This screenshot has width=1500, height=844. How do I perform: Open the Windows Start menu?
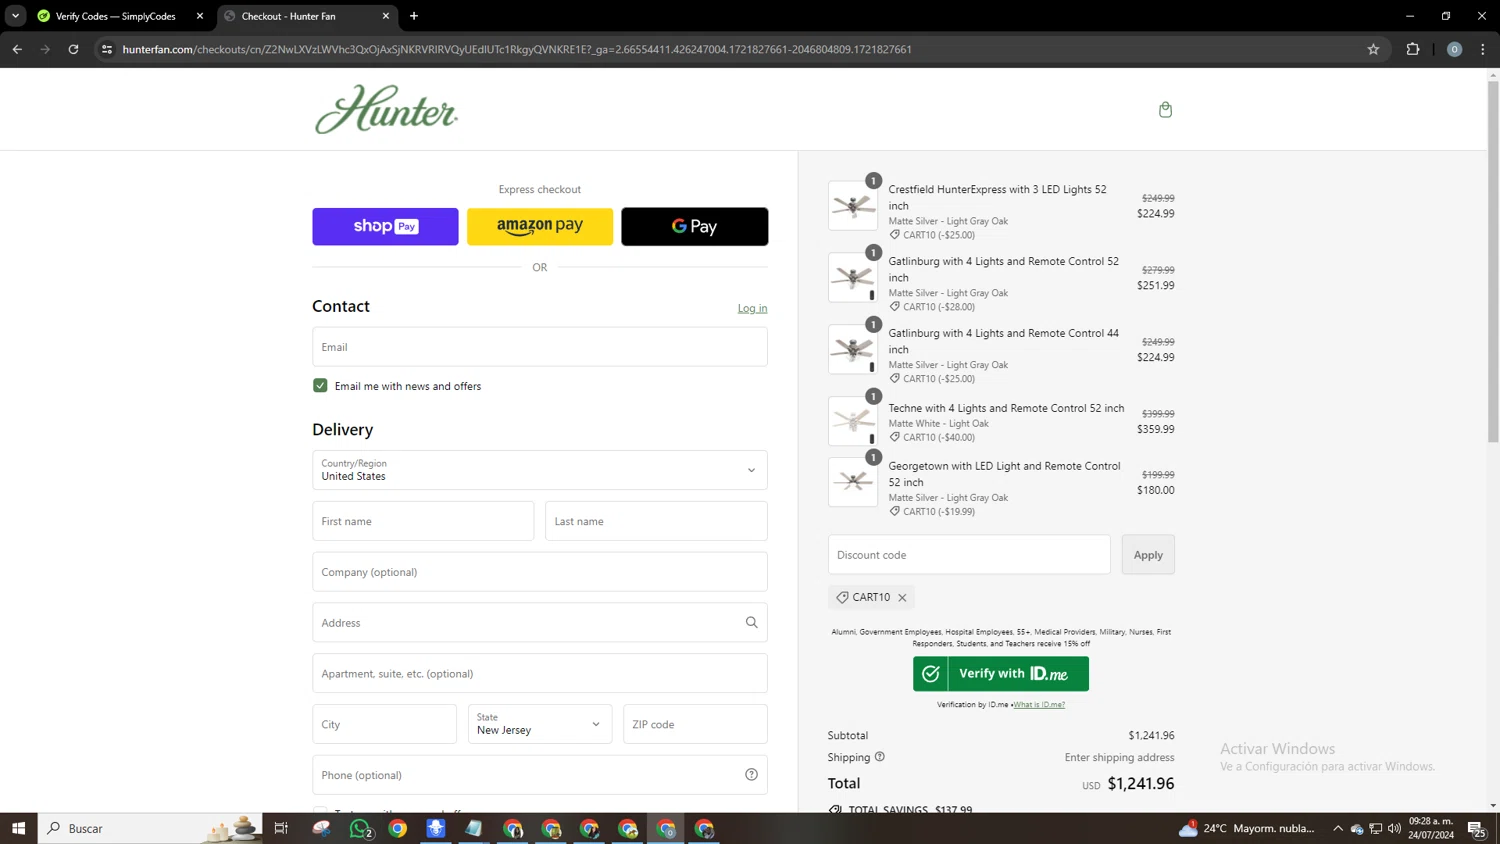[18, 828]
